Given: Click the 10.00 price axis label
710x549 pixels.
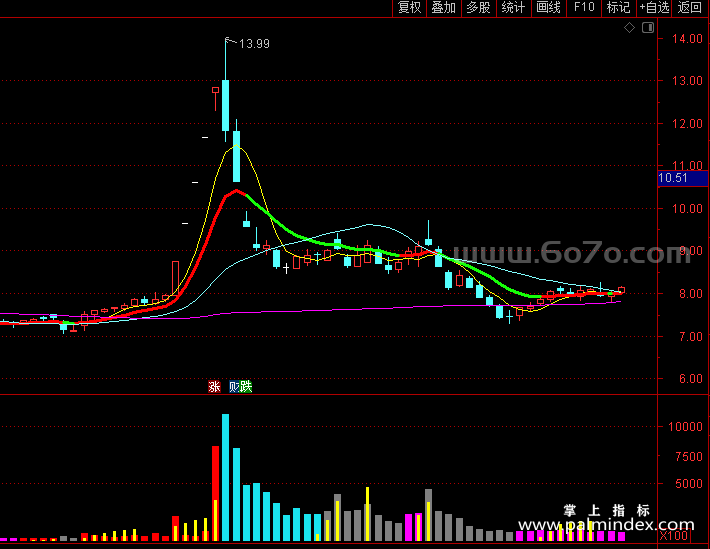Looking at the screenshot, I should [687, 209].
